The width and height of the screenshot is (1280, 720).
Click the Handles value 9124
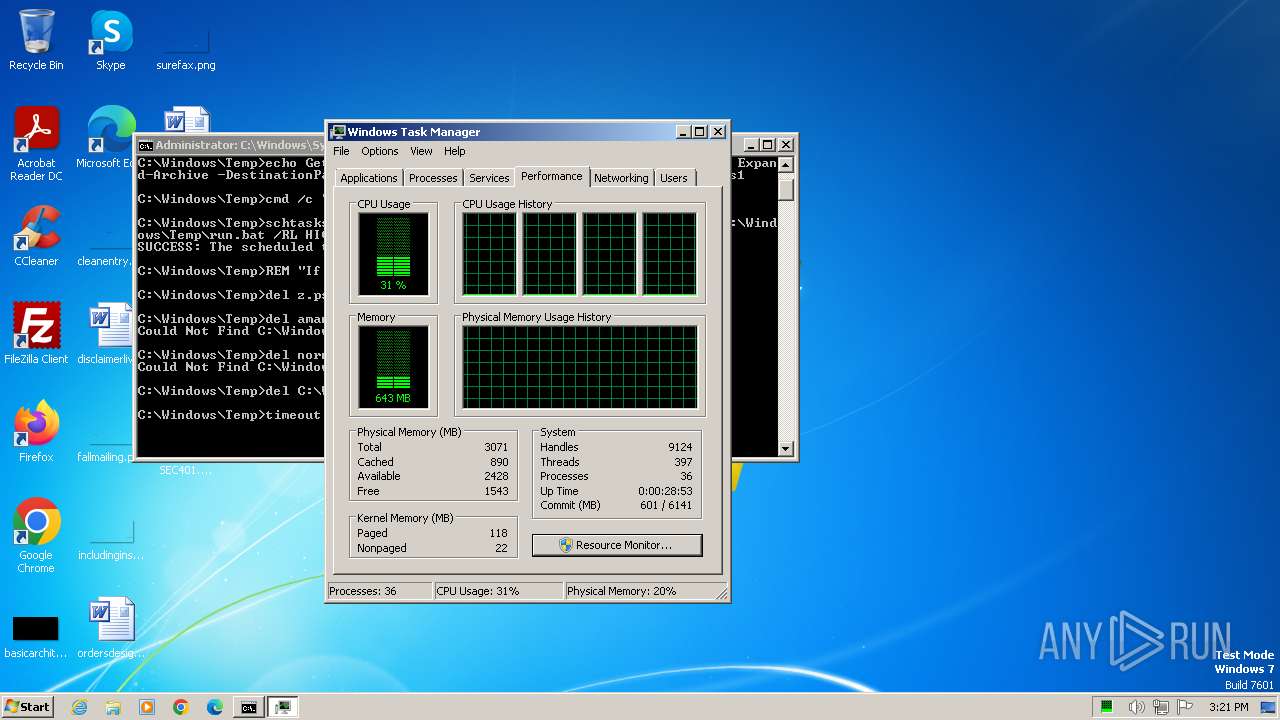pos(680,447)
